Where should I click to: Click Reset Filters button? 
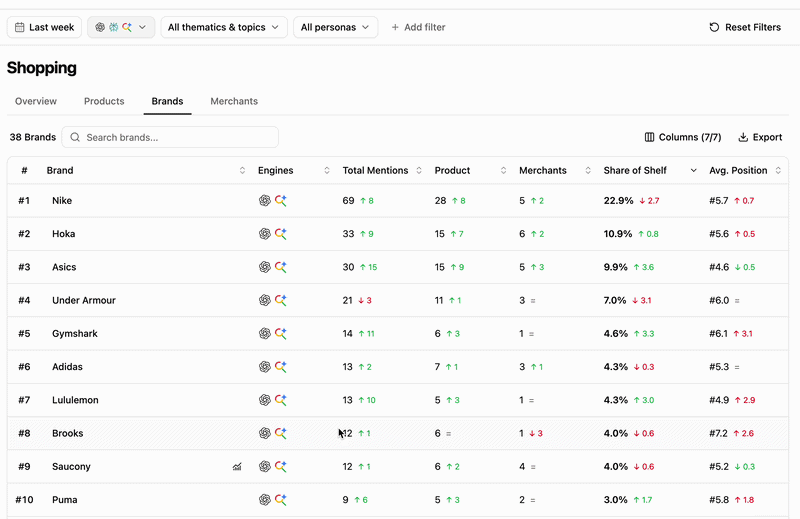pos(745,27)
